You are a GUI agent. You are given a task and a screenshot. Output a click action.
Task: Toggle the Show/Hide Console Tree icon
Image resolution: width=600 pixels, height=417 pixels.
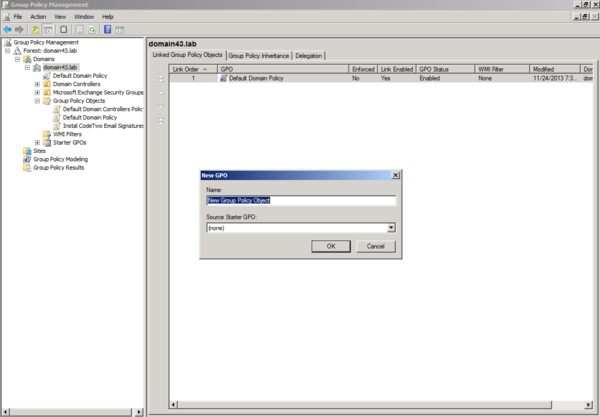click(x=48, y=29)
